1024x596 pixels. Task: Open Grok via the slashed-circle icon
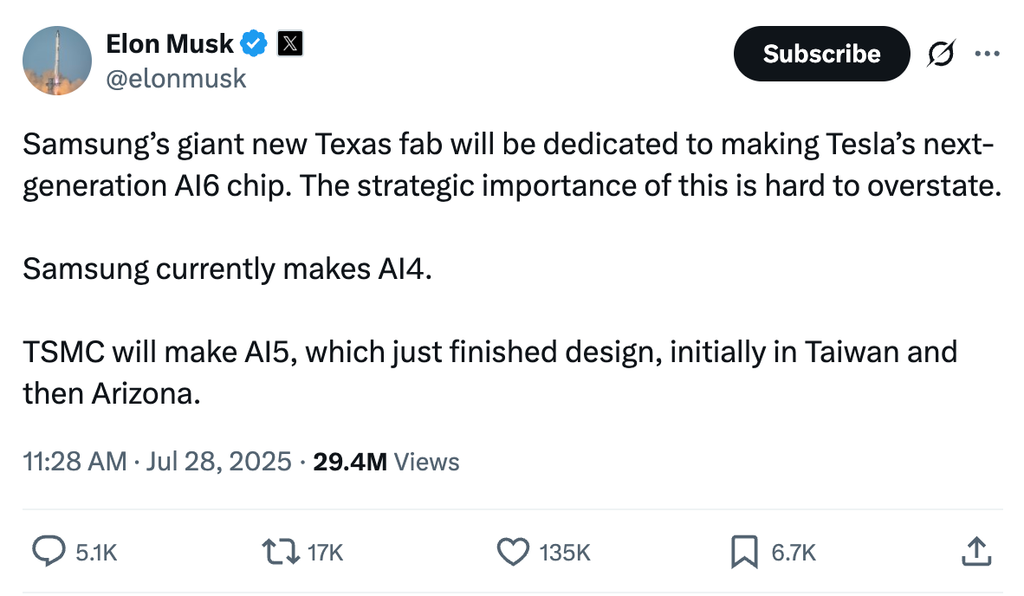click(x=941, y=54)
